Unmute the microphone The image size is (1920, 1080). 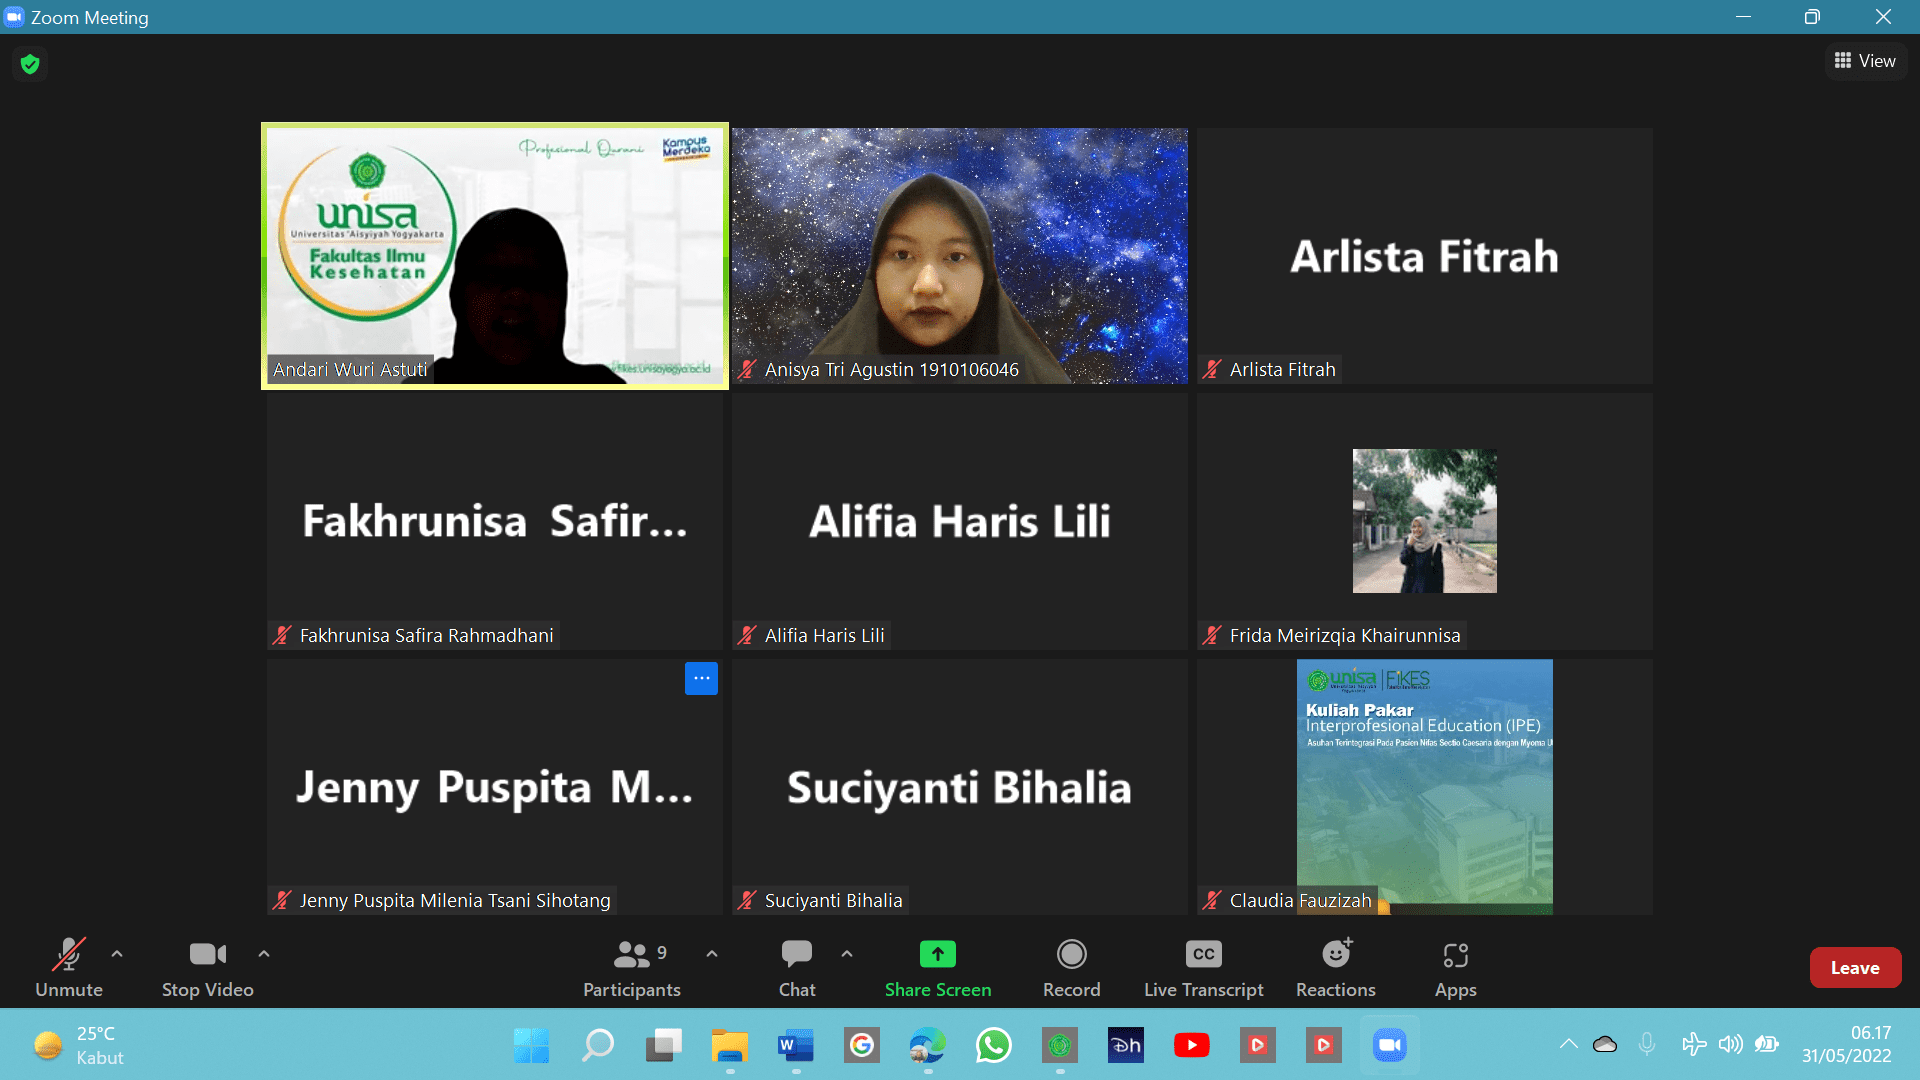[x=69, y=968]
